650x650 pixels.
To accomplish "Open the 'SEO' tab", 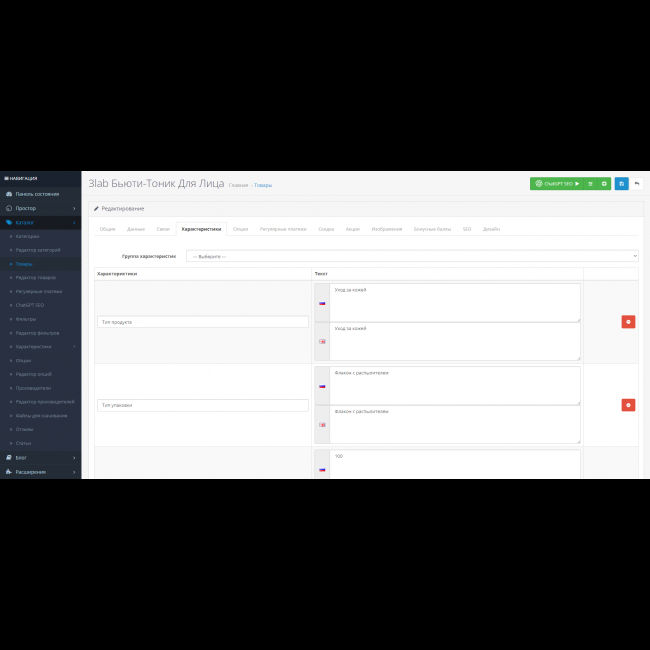I will pyautogui.click(x=467, y=229).
